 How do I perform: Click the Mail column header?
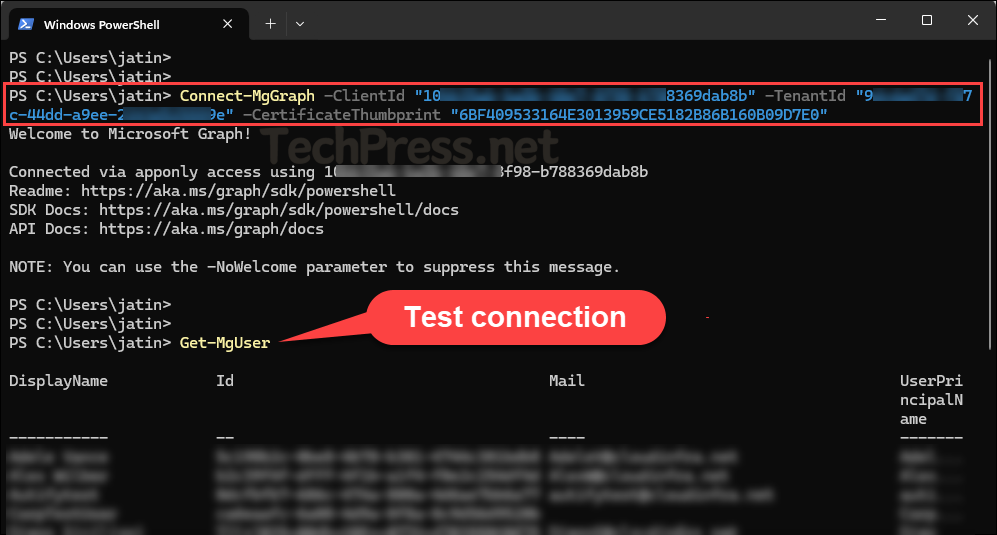click(566, 381)
